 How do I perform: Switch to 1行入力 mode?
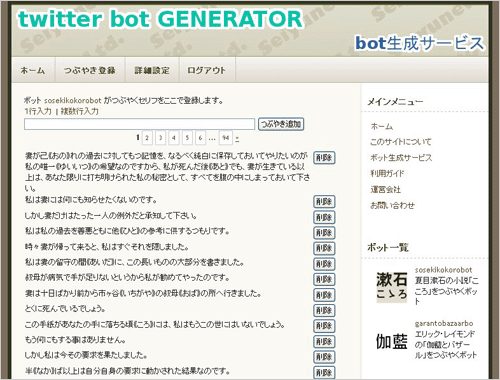click(x=38, y=111)
